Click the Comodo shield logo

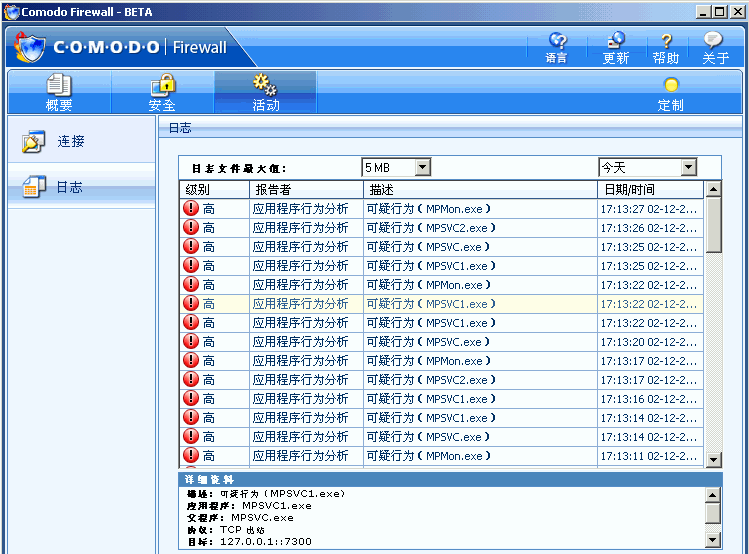pyautogui.click(x=30, y=47)
